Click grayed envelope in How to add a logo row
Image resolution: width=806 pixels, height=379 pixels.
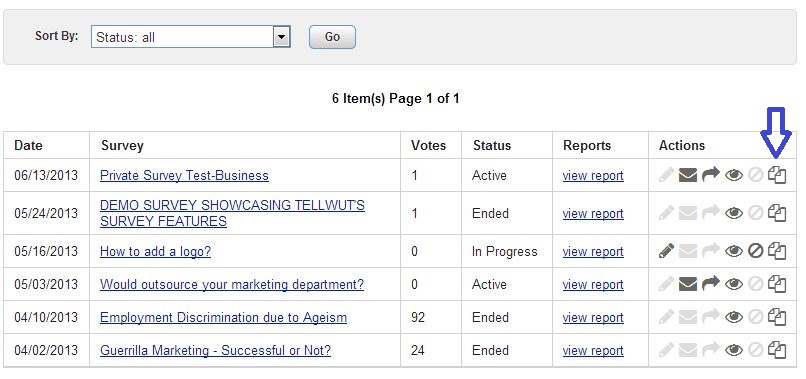[x=688, y=251]
